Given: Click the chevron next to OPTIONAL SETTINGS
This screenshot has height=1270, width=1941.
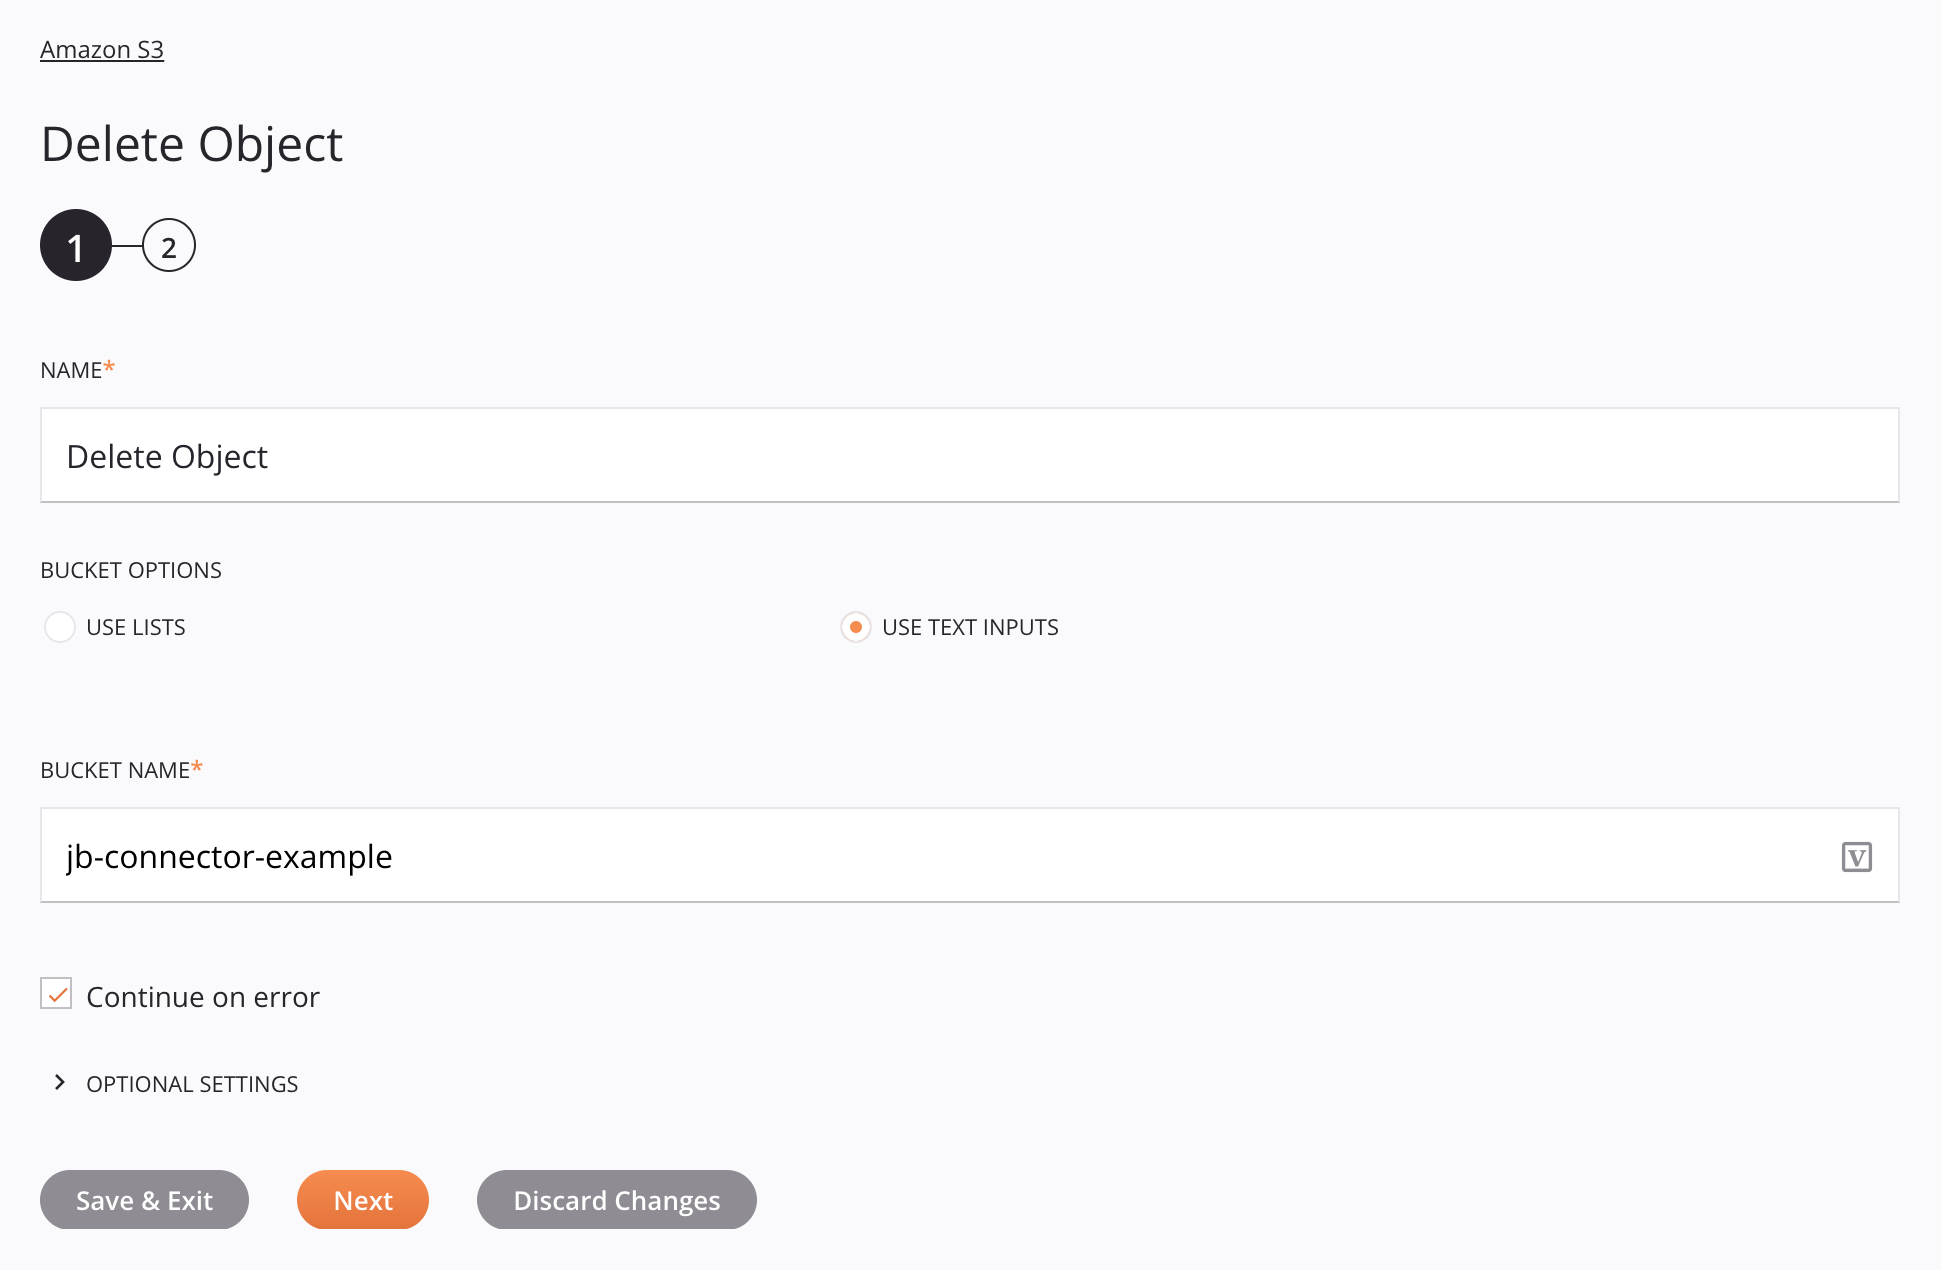Looking at the screenshot, I should (58, 1081).
